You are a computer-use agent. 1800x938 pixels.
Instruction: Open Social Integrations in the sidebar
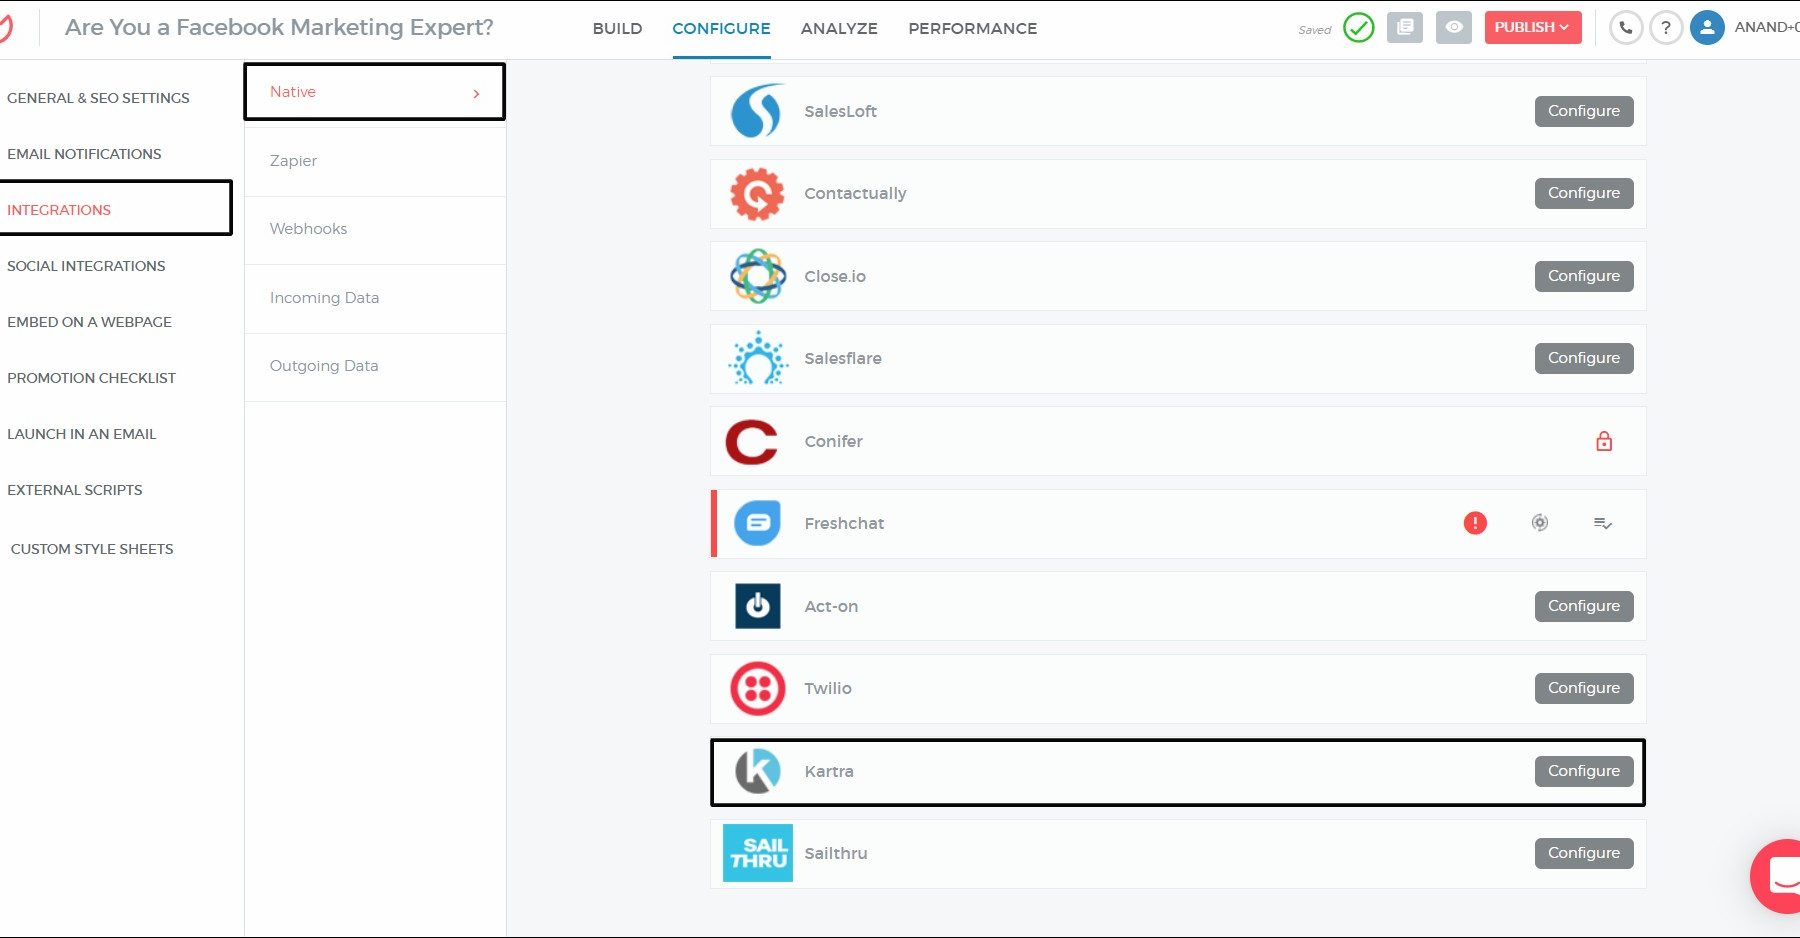coord(86,266)
